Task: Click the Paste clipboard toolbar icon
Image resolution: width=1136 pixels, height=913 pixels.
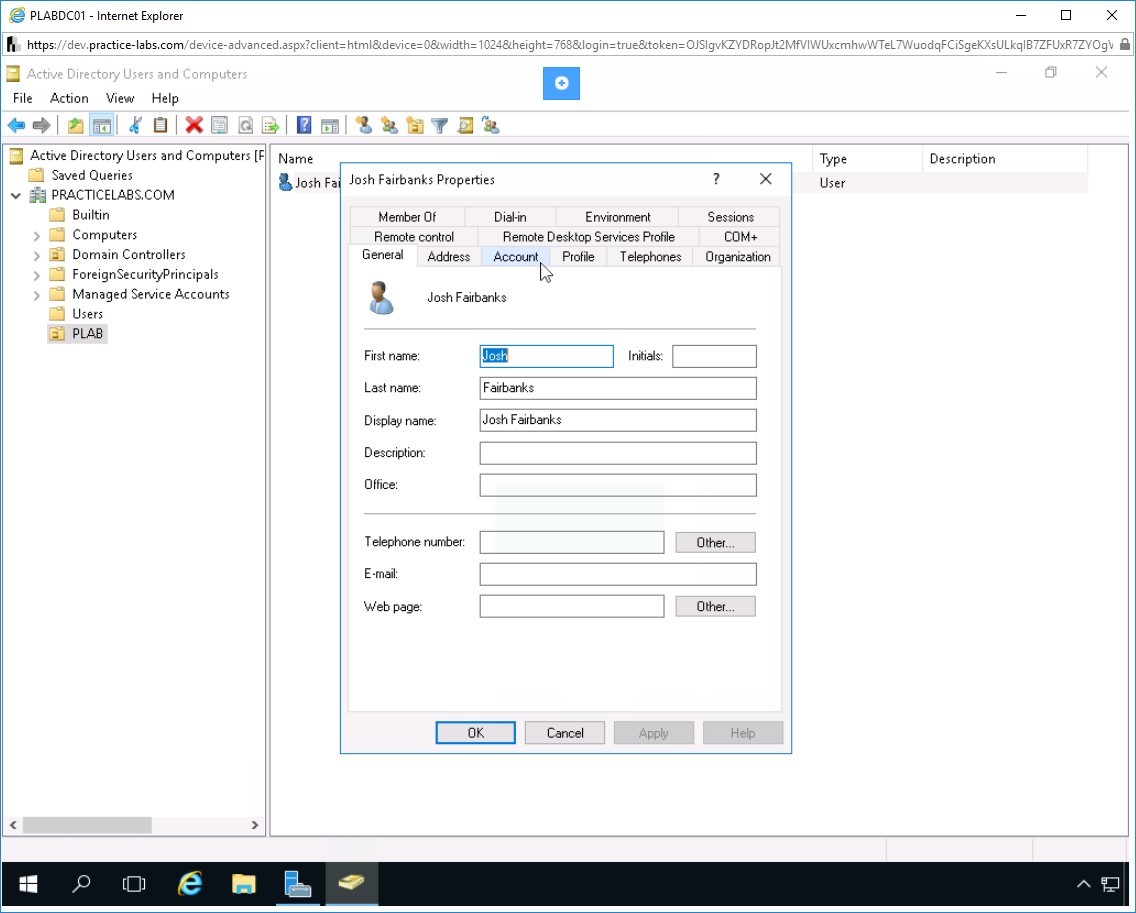Action: (160, 125)
